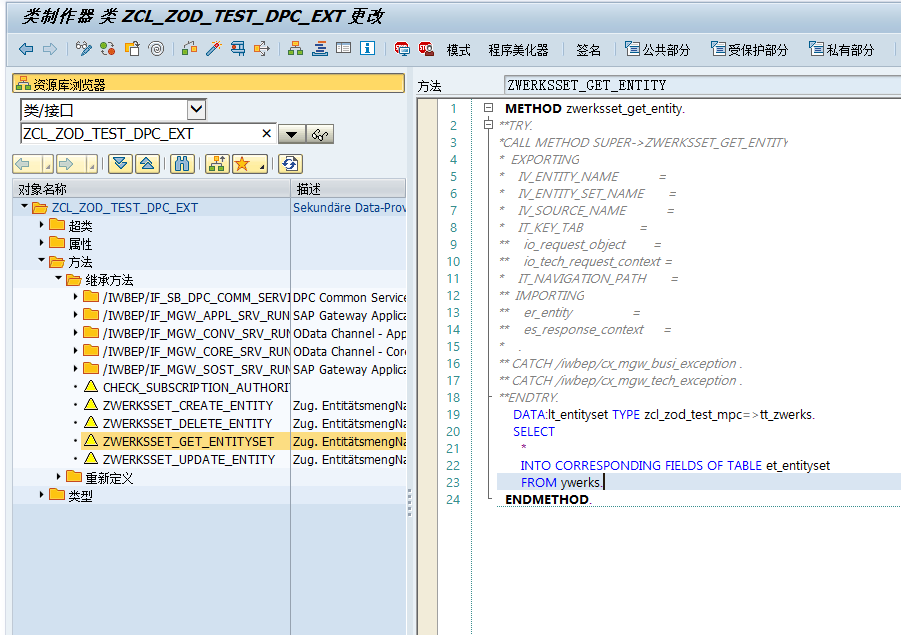Collapse the METHOD code block fold marker
The height and width of the screenshot is (635, 901).
tap(488, 108)
